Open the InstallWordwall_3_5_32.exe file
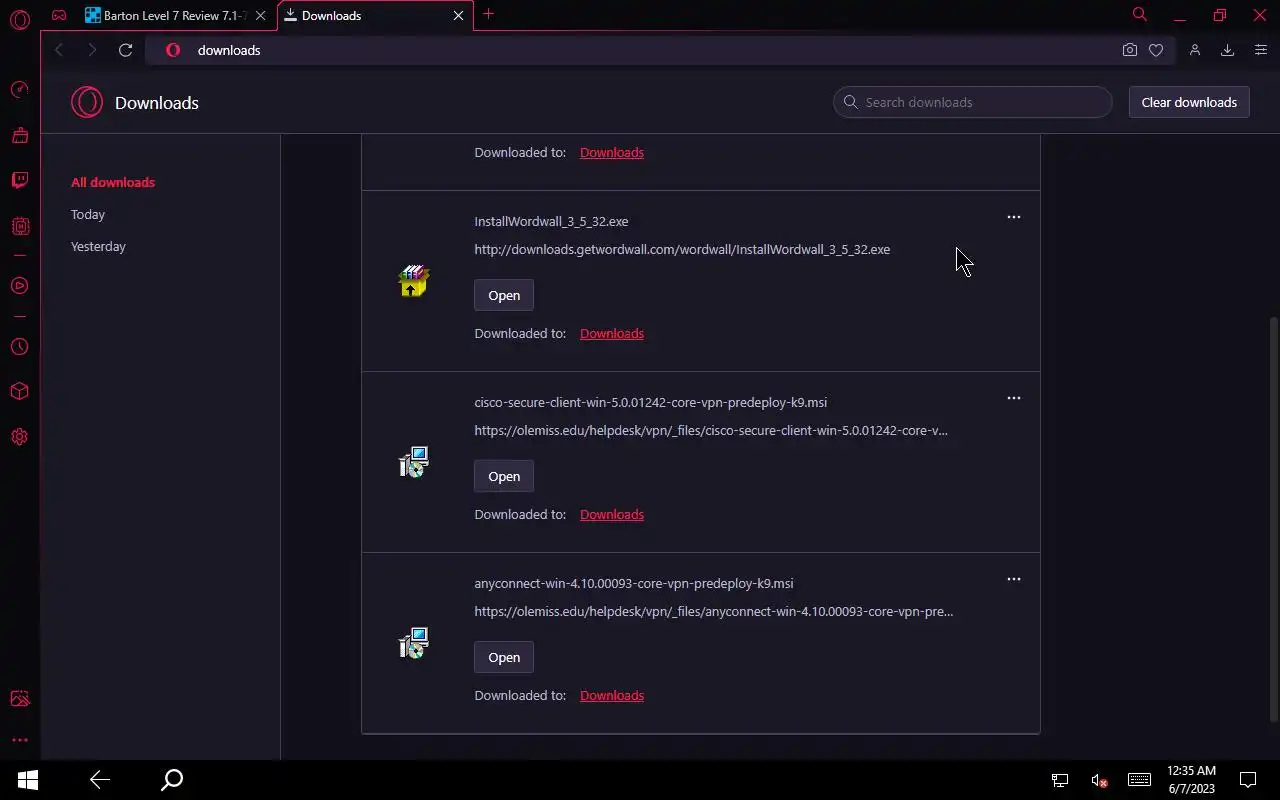The width and height of the screenshot is (1280, 800). (x=504, y=295)
